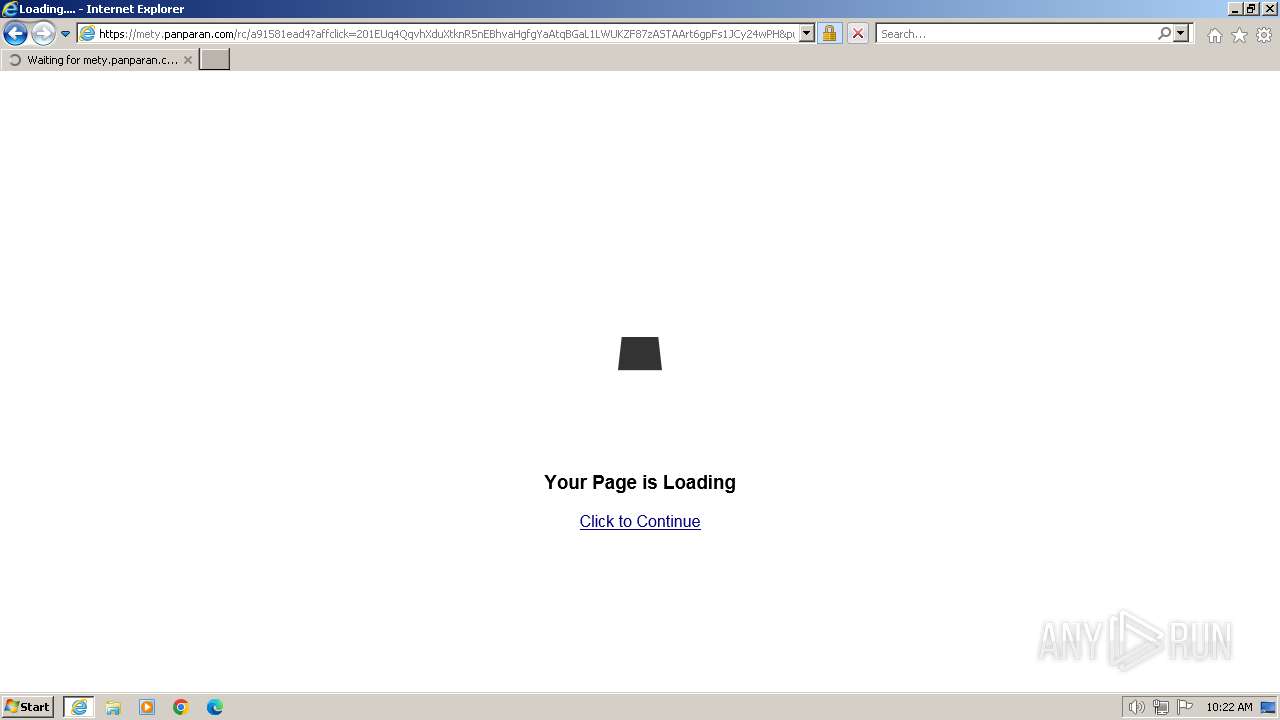Click the Show Desktop tray icon
1280x720 pixels.
[x=1268, y=707]
